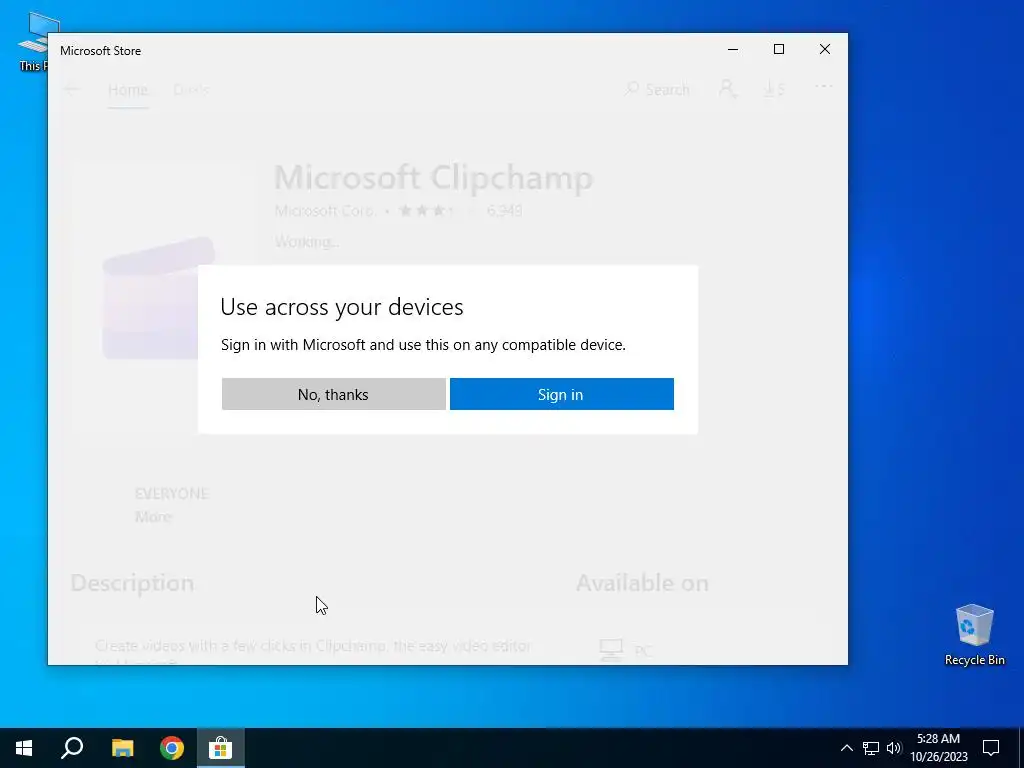1024x768 pixels.
Task: Click the 'Use across your devices' heading
Action: [342, 307]
